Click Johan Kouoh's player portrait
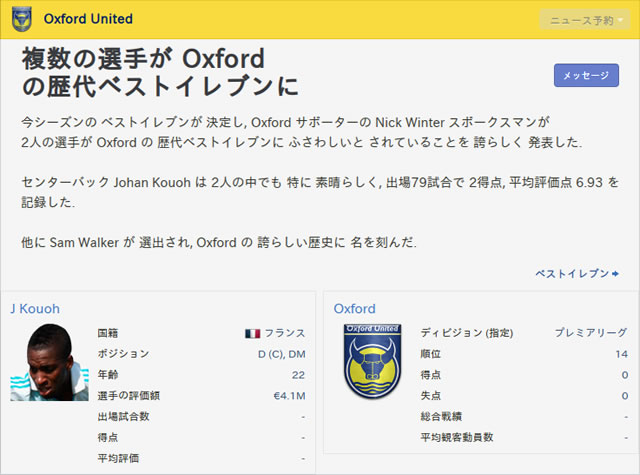Screen dimensions: 640x475 point(49,362)
